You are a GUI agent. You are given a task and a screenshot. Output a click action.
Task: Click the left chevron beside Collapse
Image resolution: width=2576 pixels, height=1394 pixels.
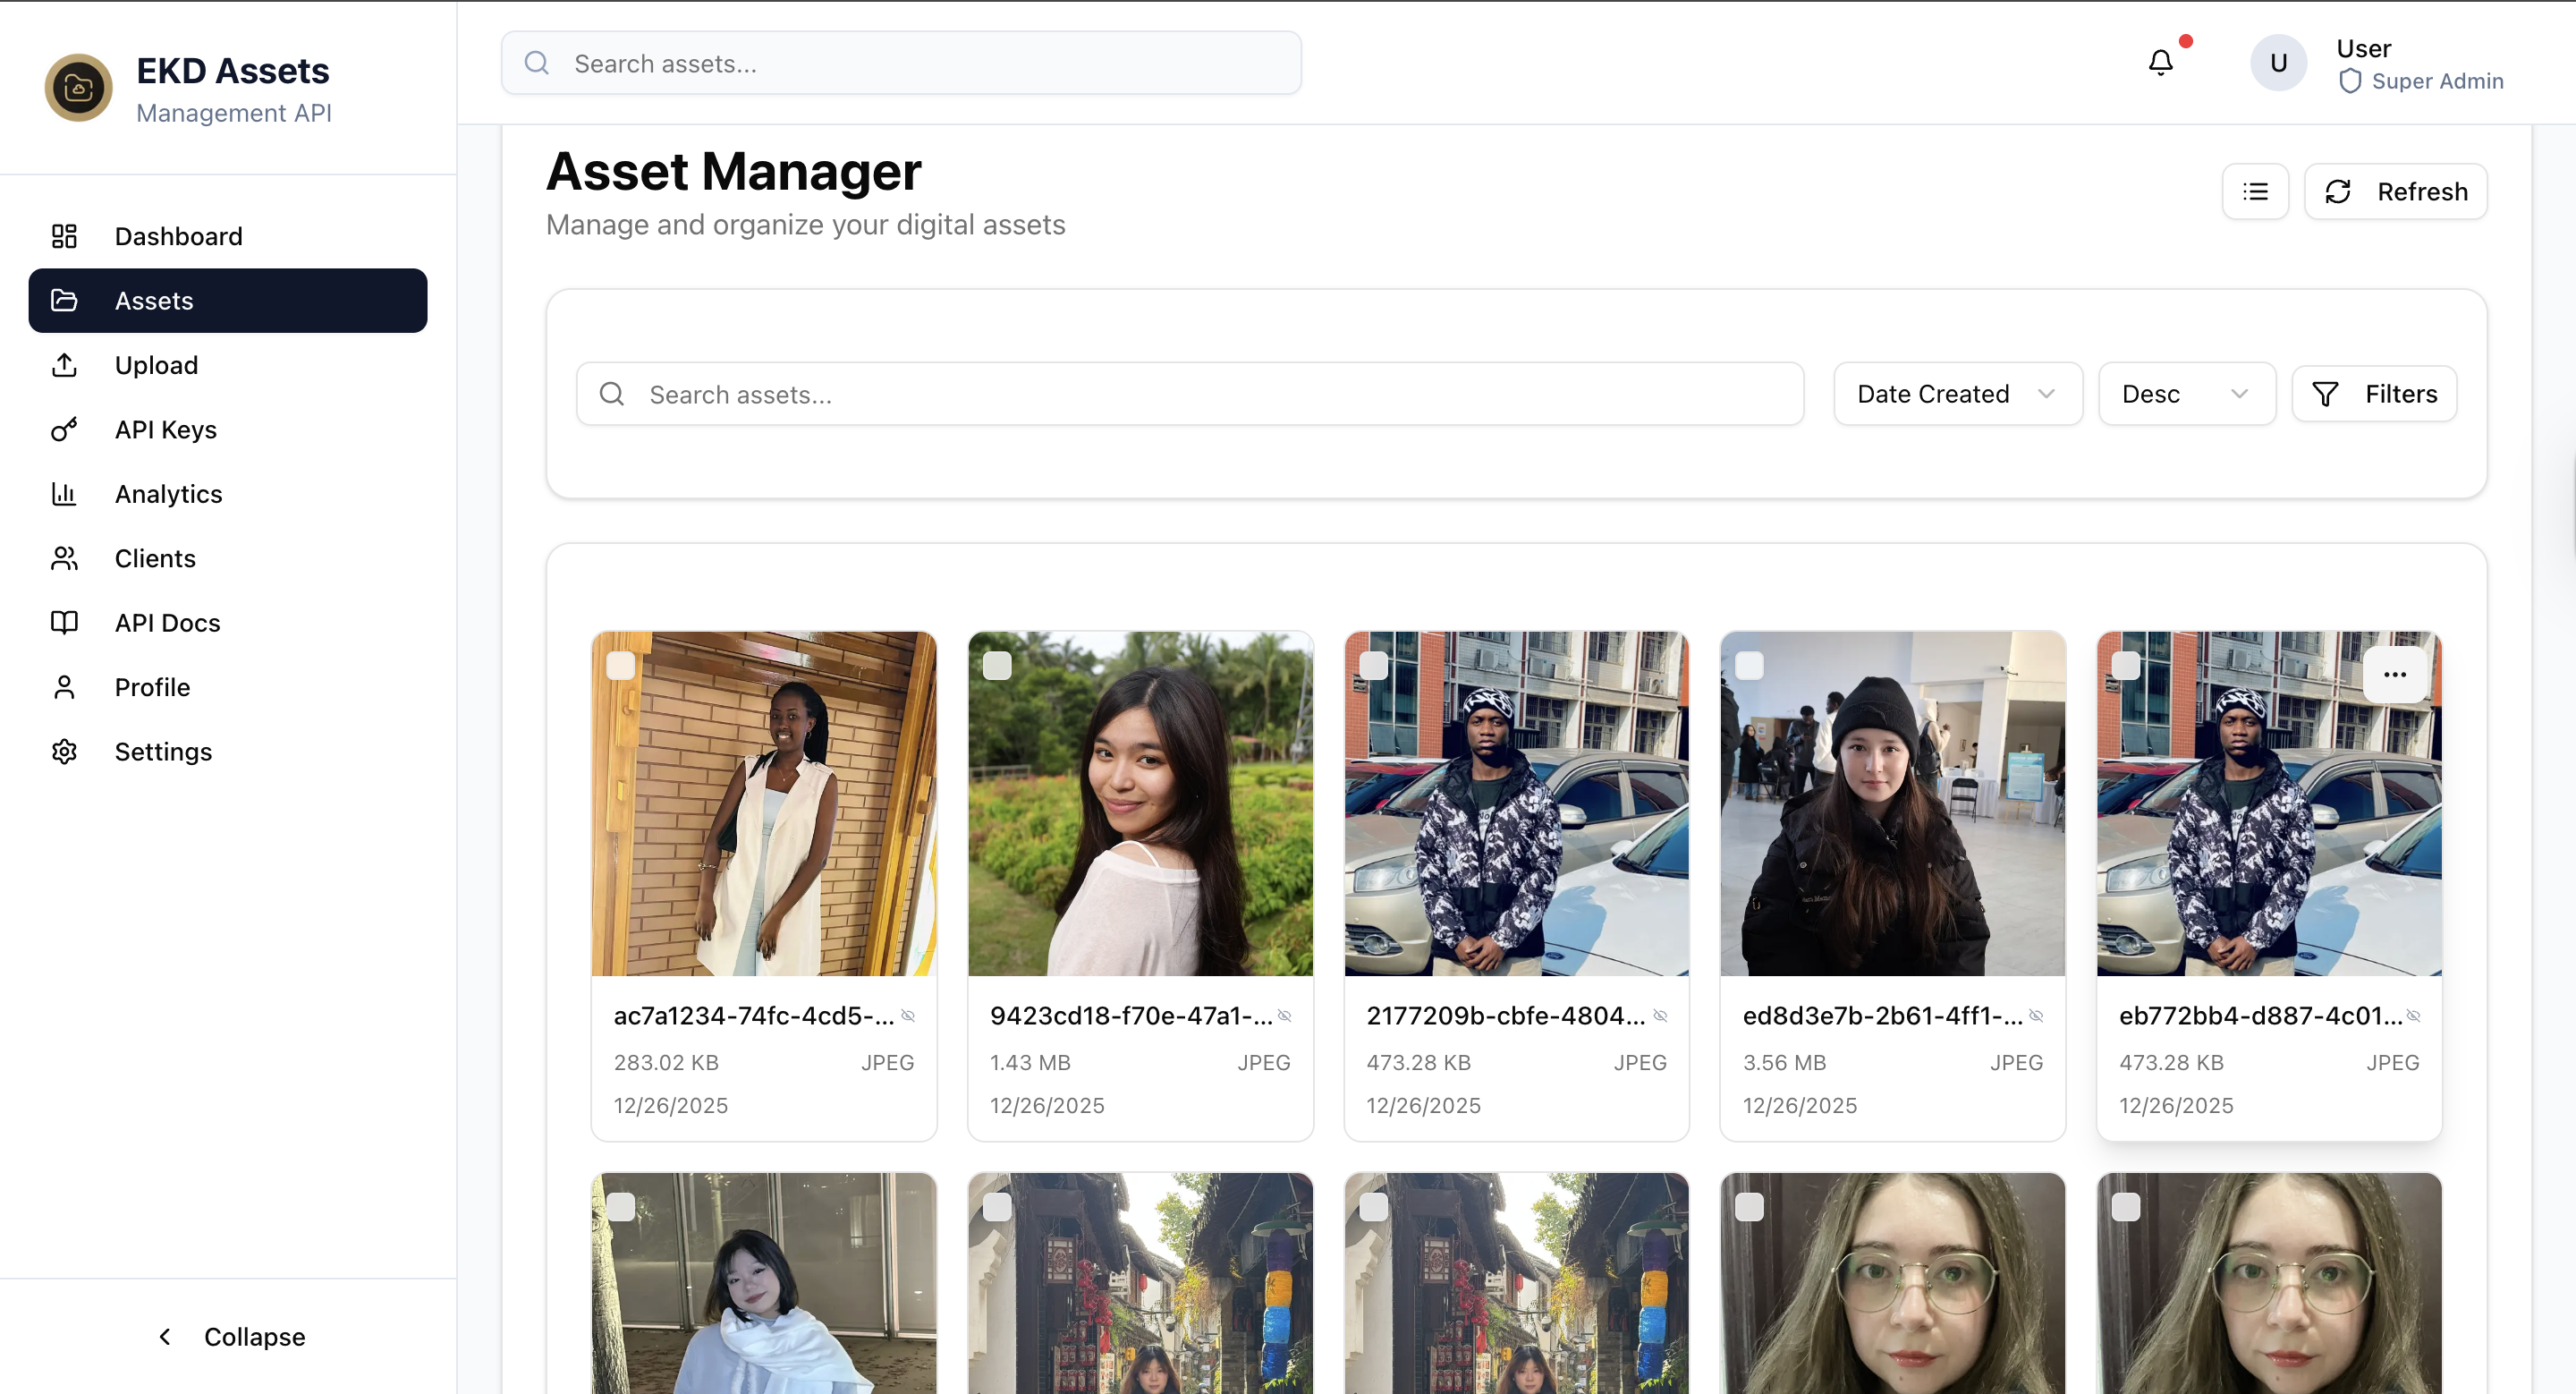165,1337
